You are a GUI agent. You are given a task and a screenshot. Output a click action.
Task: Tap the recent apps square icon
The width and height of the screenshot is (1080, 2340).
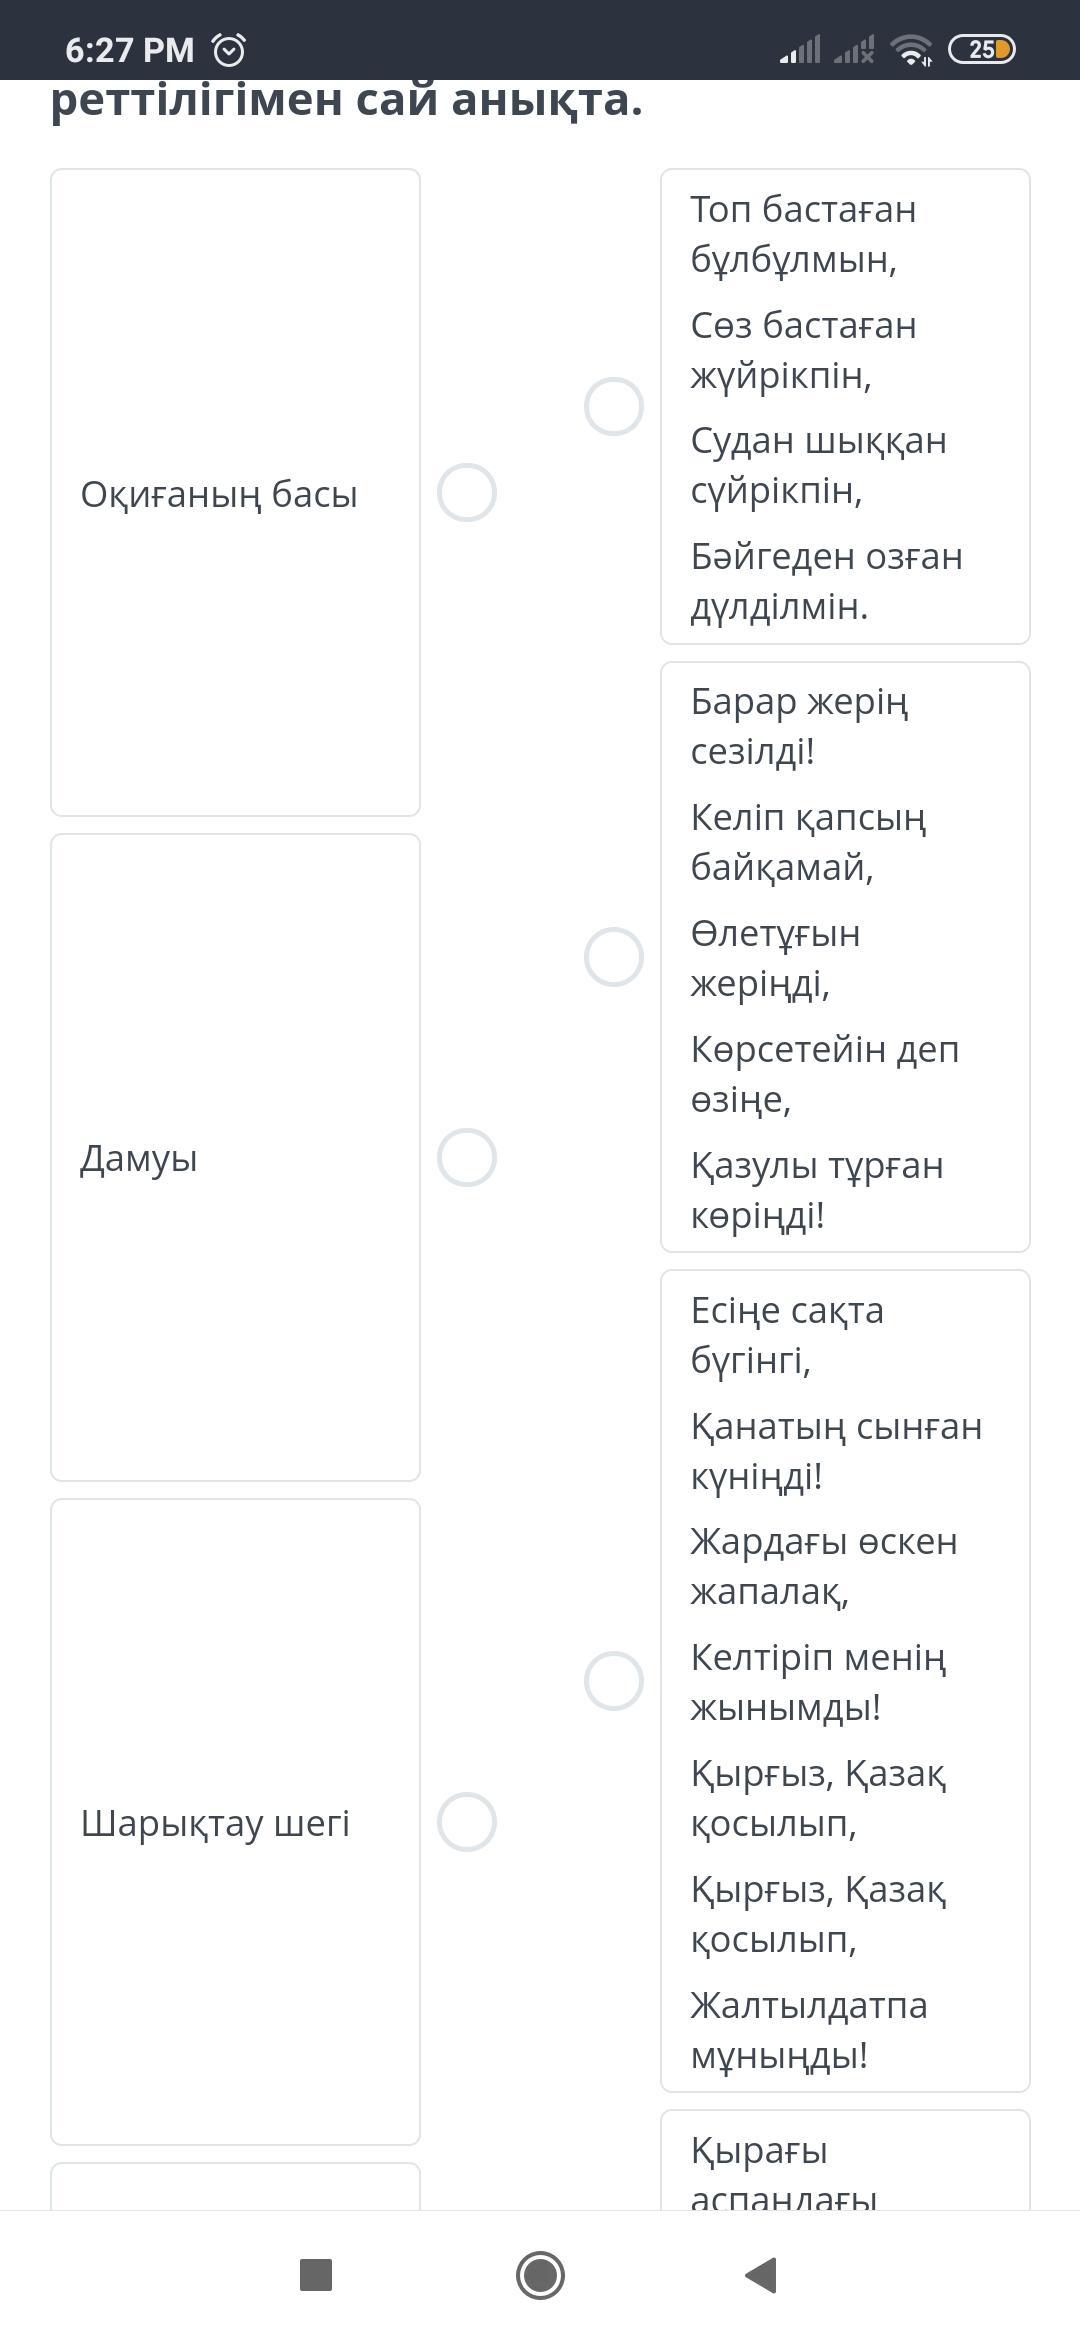[316, 2275]
